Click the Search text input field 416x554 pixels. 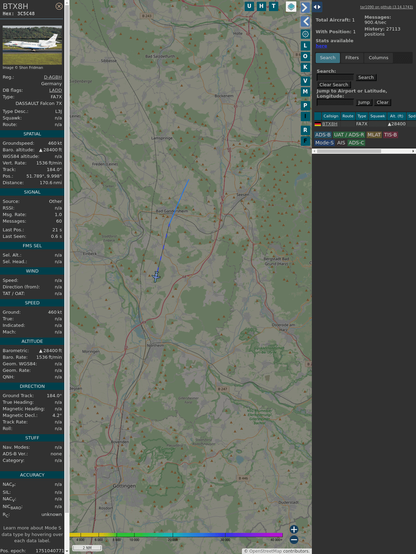[335, 77]
